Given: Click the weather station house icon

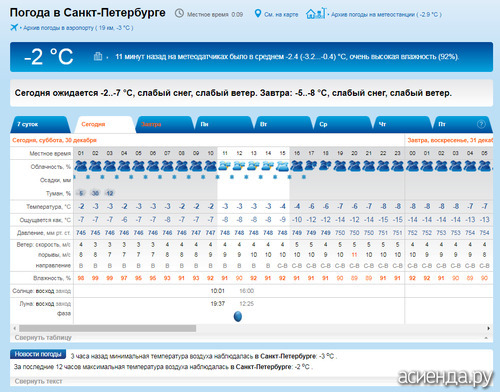Looking at the screenshot, I should tap(315, 13).
